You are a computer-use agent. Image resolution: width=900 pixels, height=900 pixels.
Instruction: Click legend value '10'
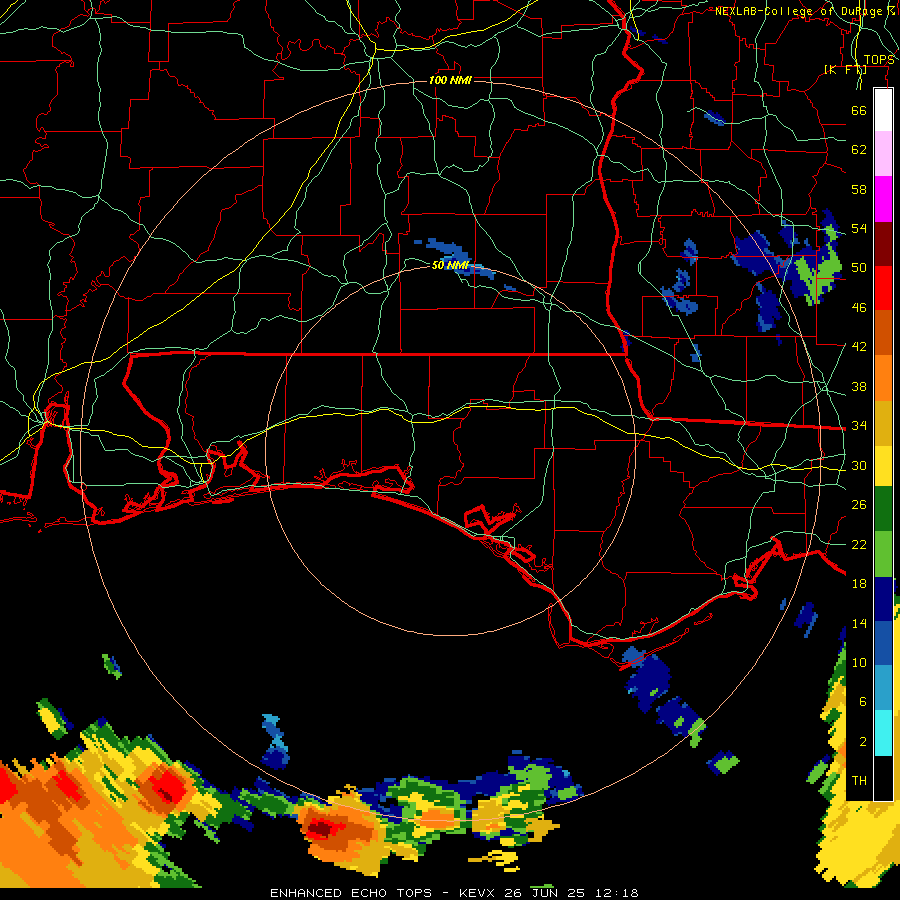click(x=859, y=663)
